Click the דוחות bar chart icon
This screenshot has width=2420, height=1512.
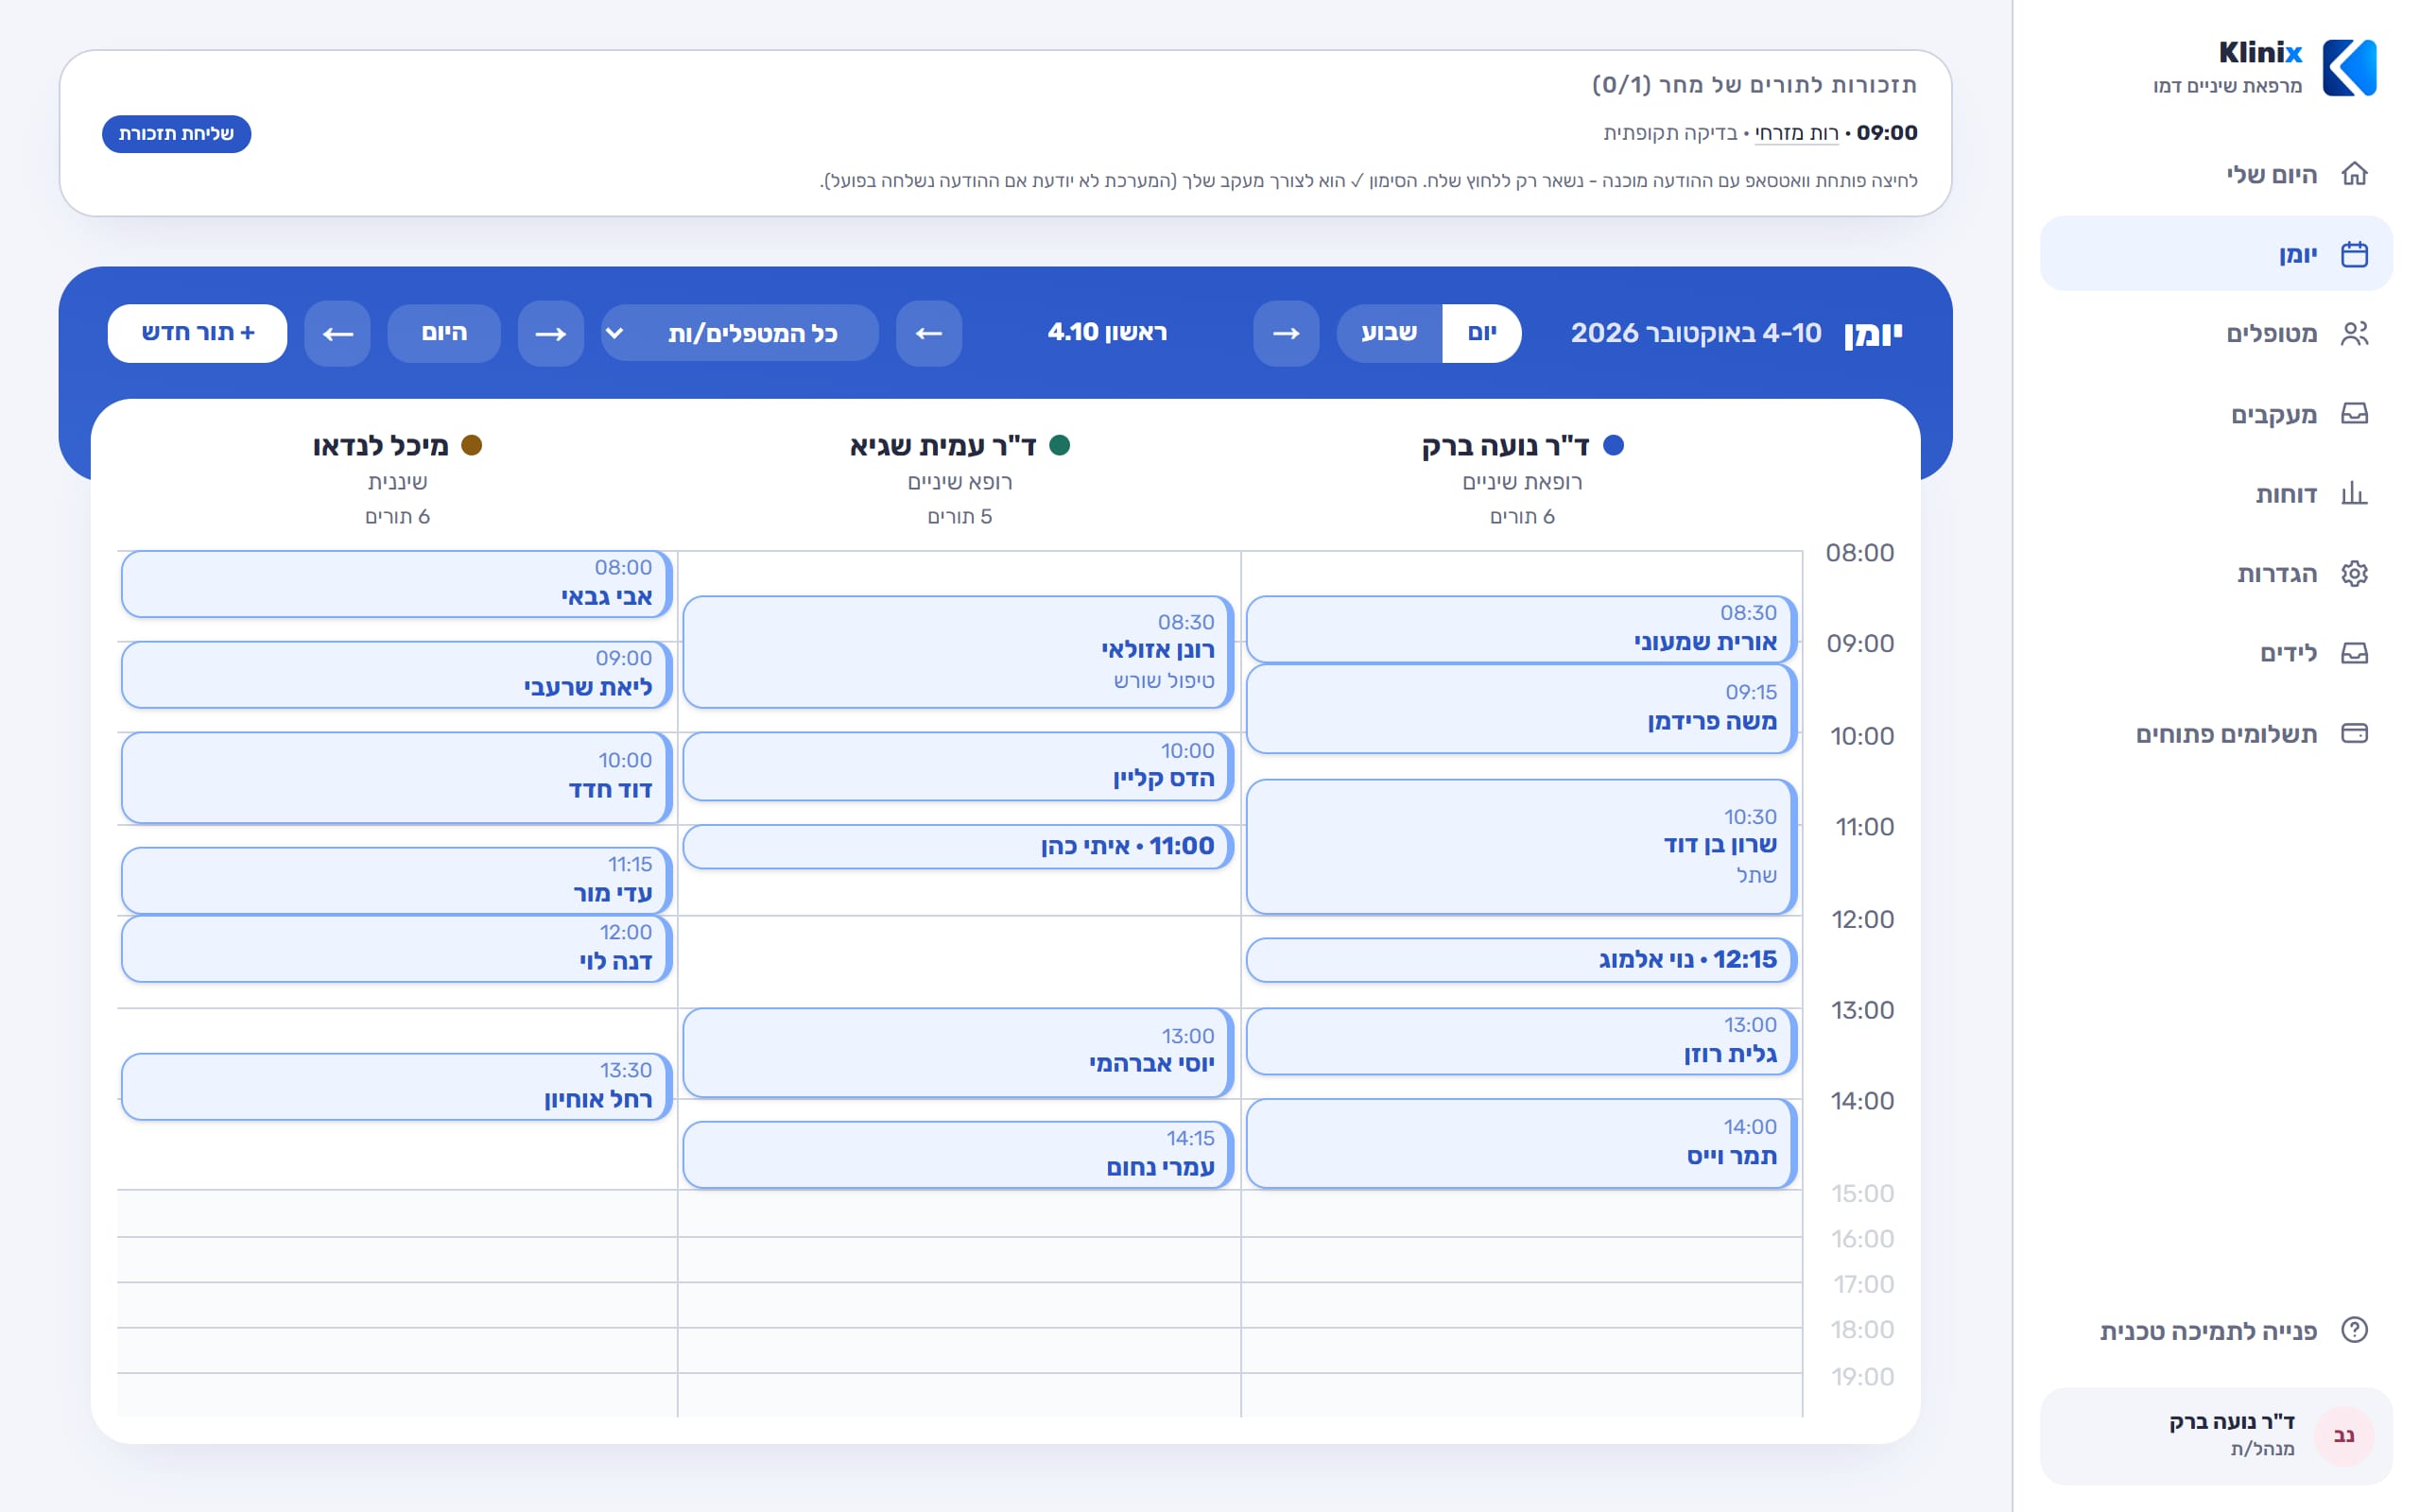[x=2354, y=493]
